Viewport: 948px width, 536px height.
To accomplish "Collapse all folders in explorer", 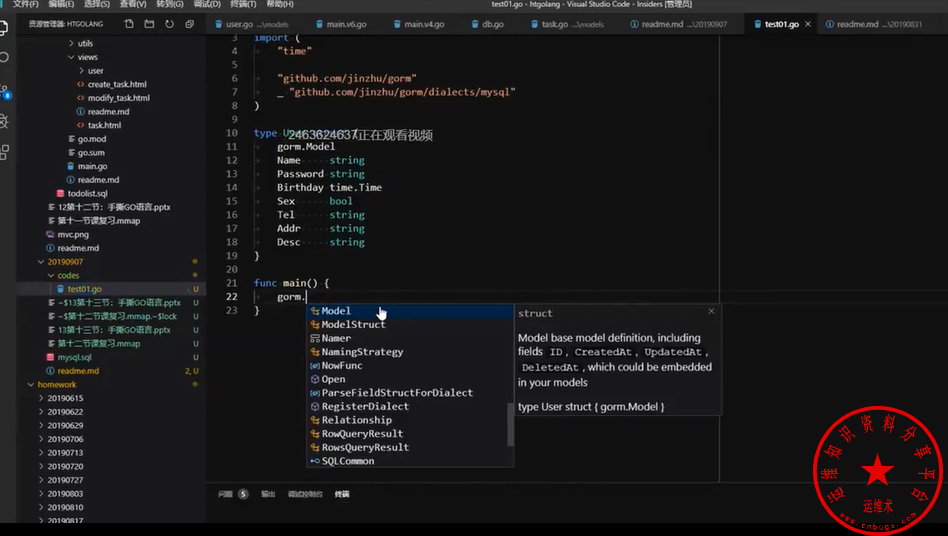I will pyautogui.click(x=189, y=23).
